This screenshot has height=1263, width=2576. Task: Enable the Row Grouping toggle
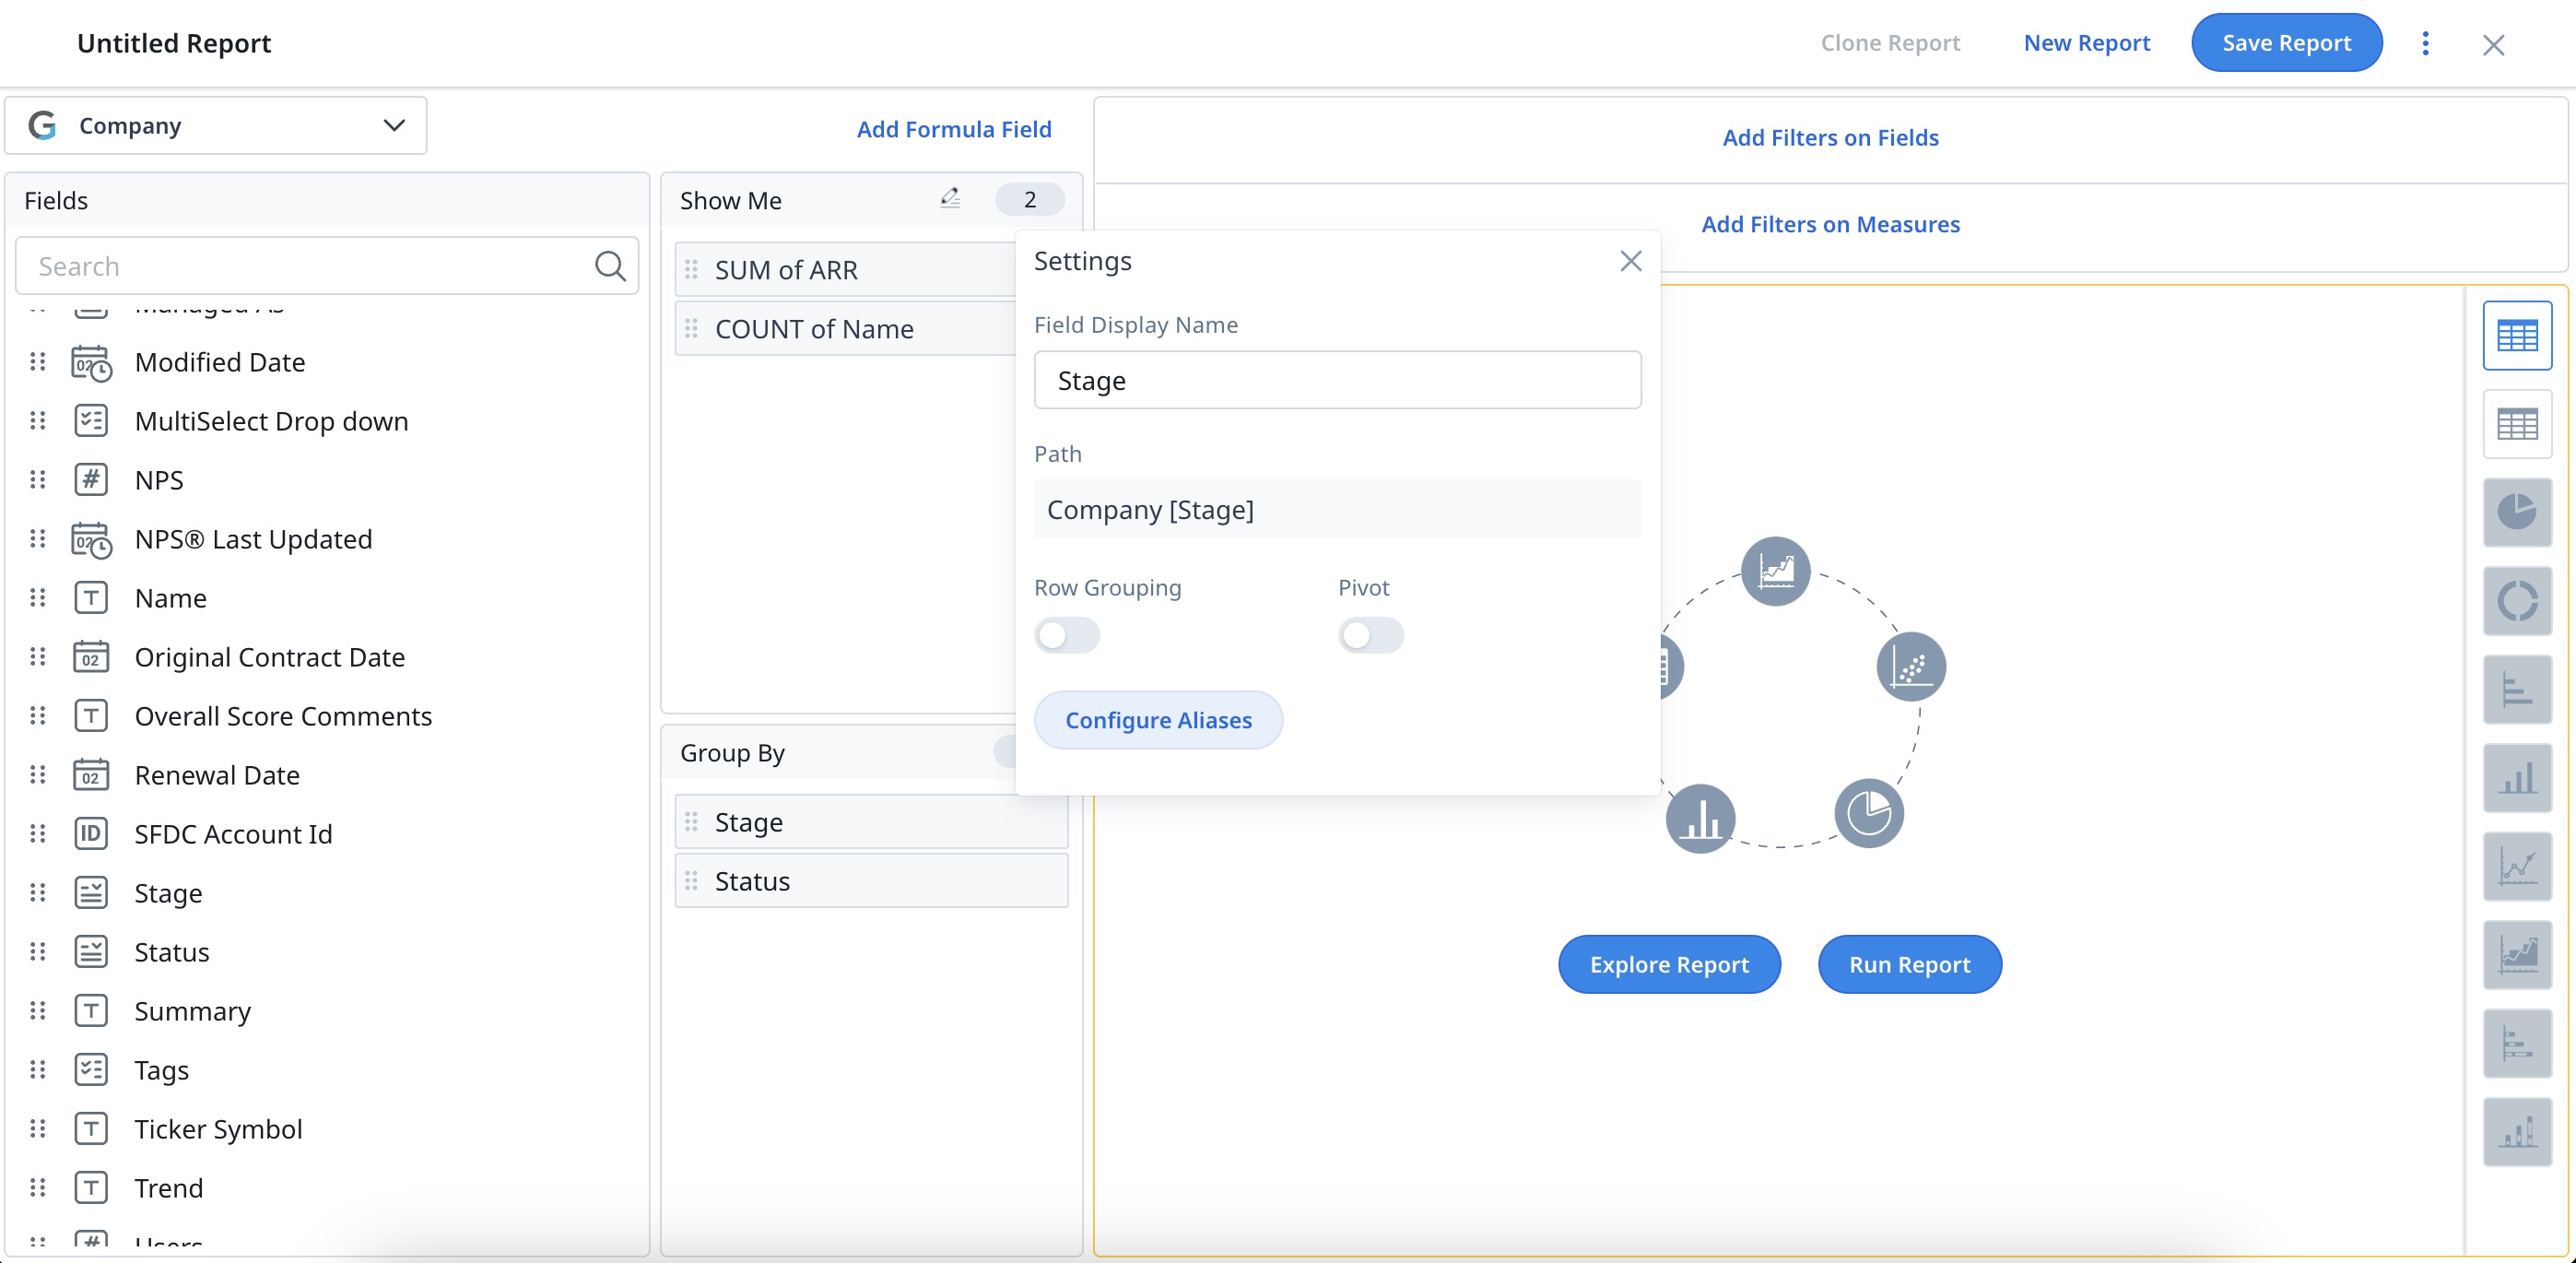click(x=1067, y=635)
